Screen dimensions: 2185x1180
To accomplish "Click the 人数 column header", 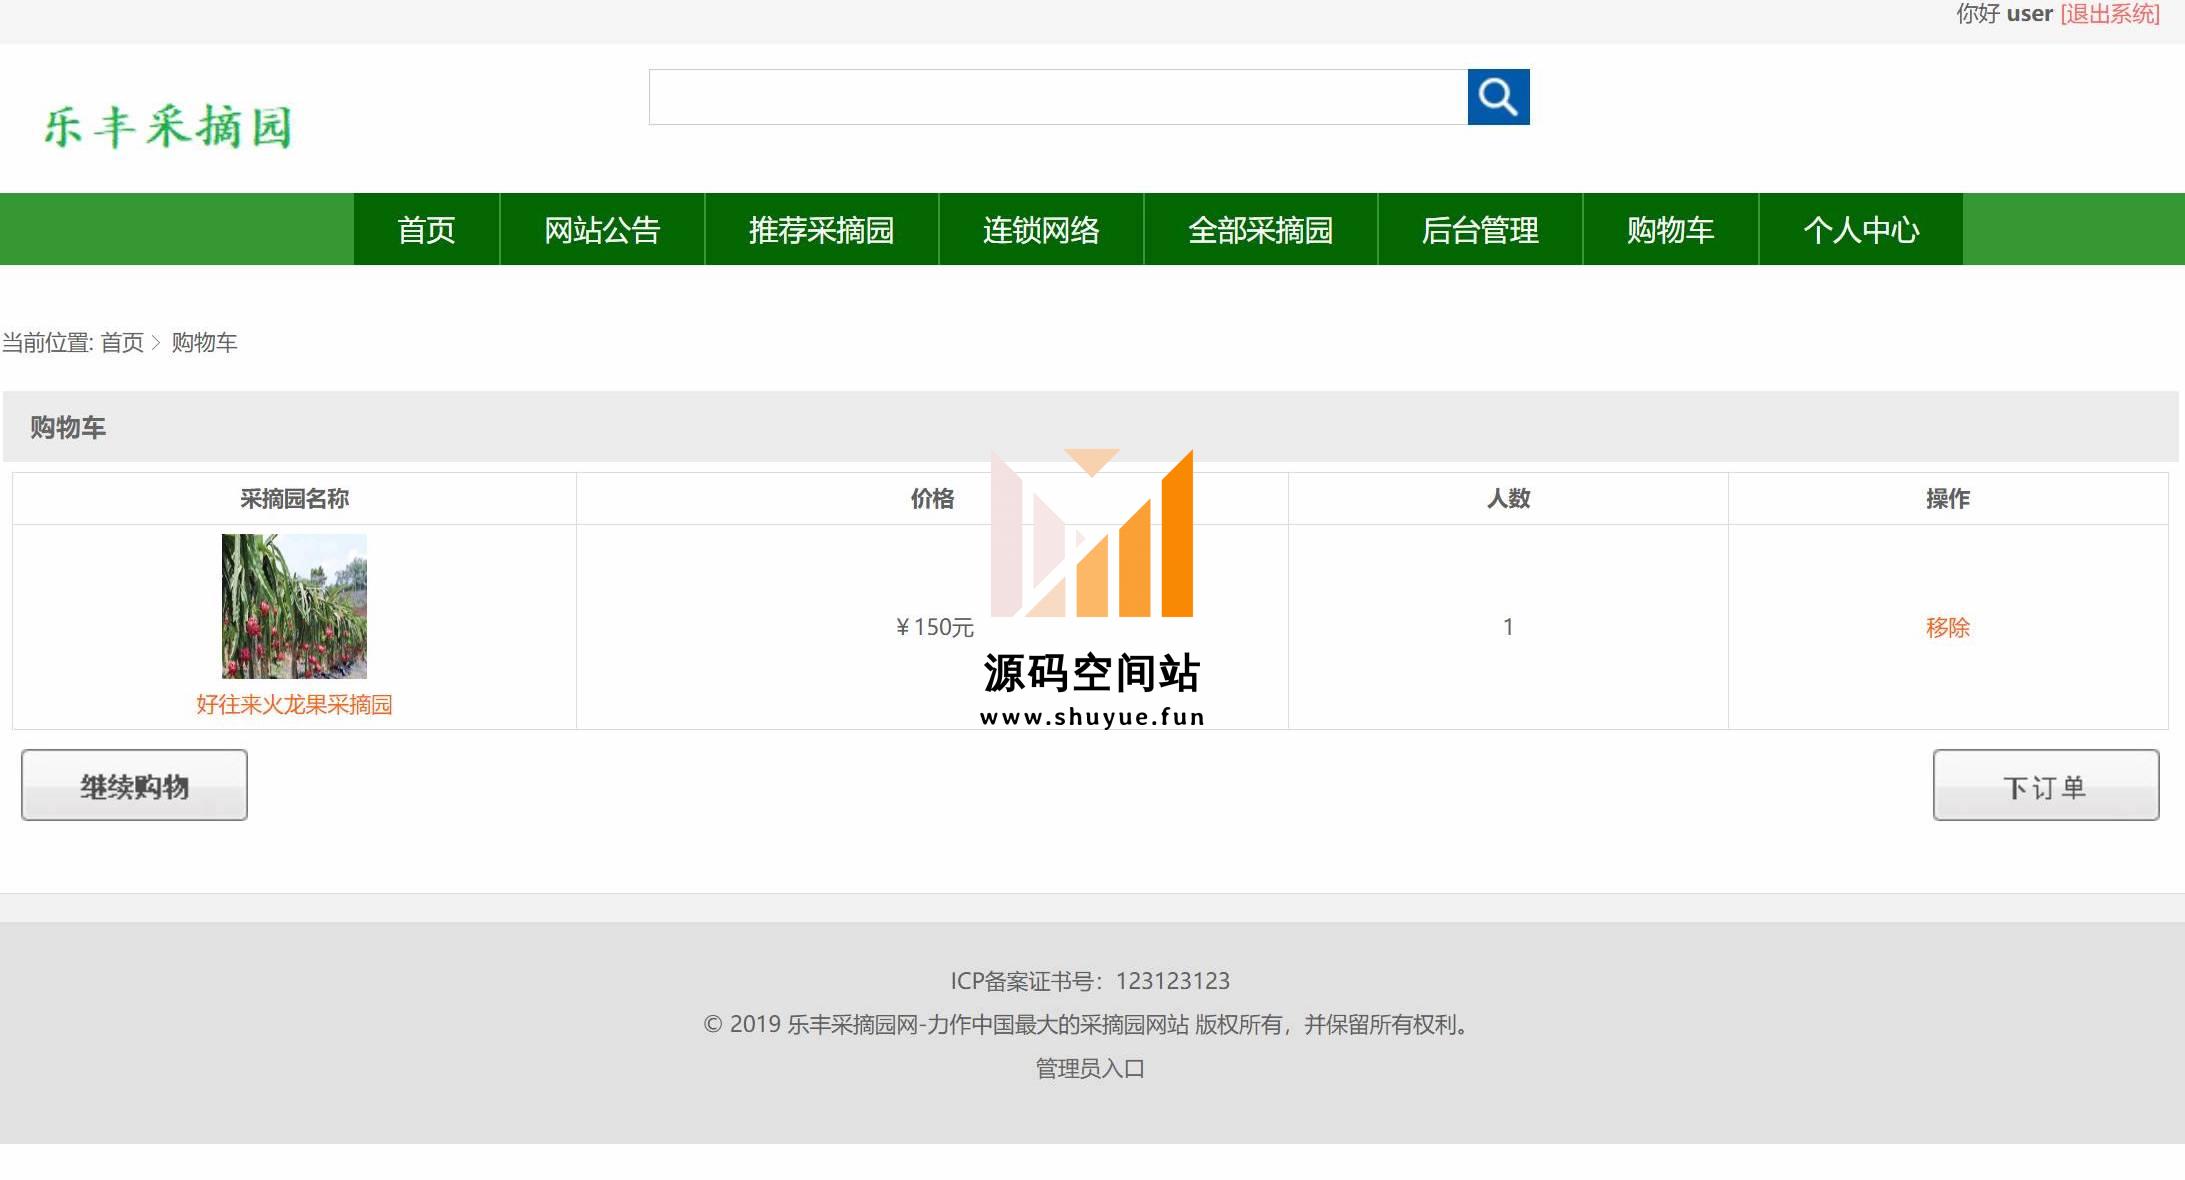I will [1508, 499].
